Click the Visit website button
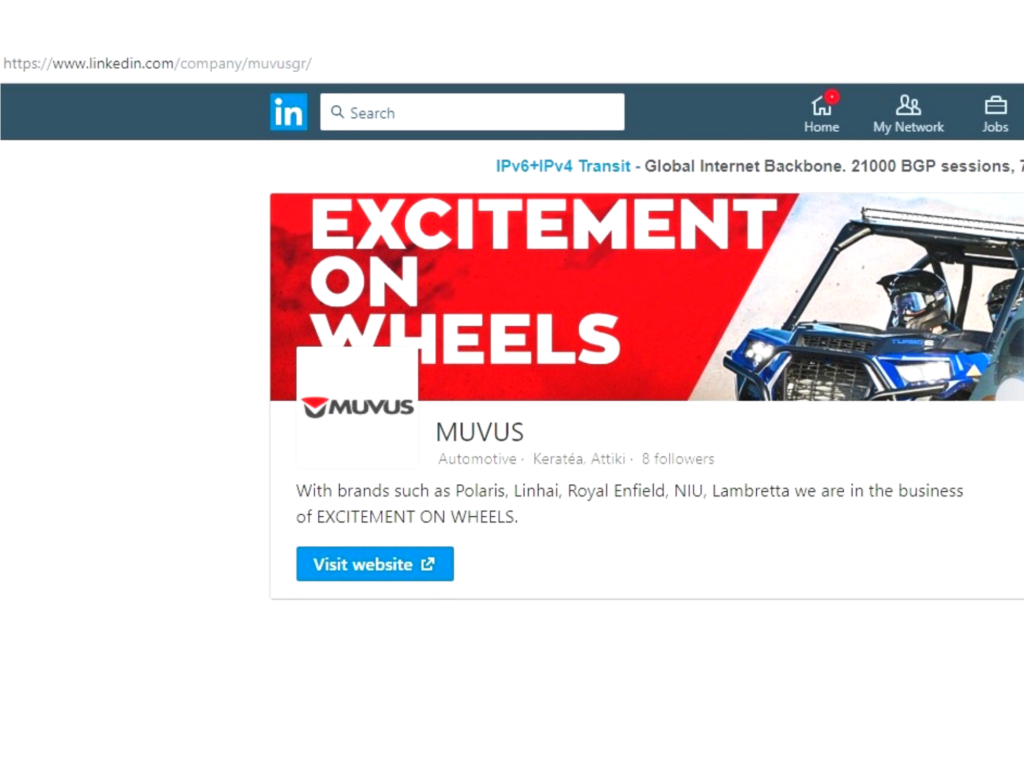Screen dimensions: 1024x768 click(x=375, y=564)
